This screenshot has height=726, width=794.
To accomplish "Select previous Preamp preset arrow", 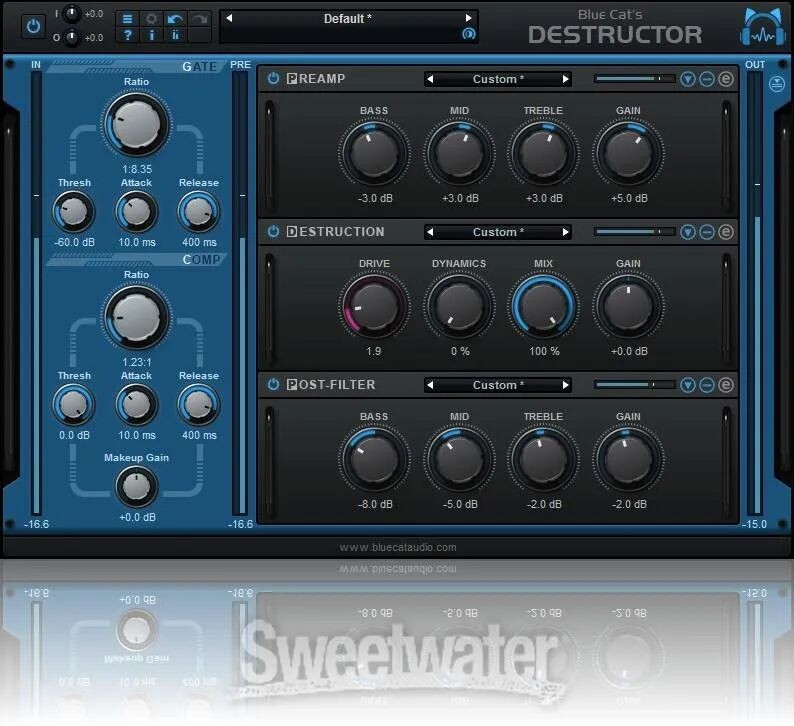I will 430,79.
